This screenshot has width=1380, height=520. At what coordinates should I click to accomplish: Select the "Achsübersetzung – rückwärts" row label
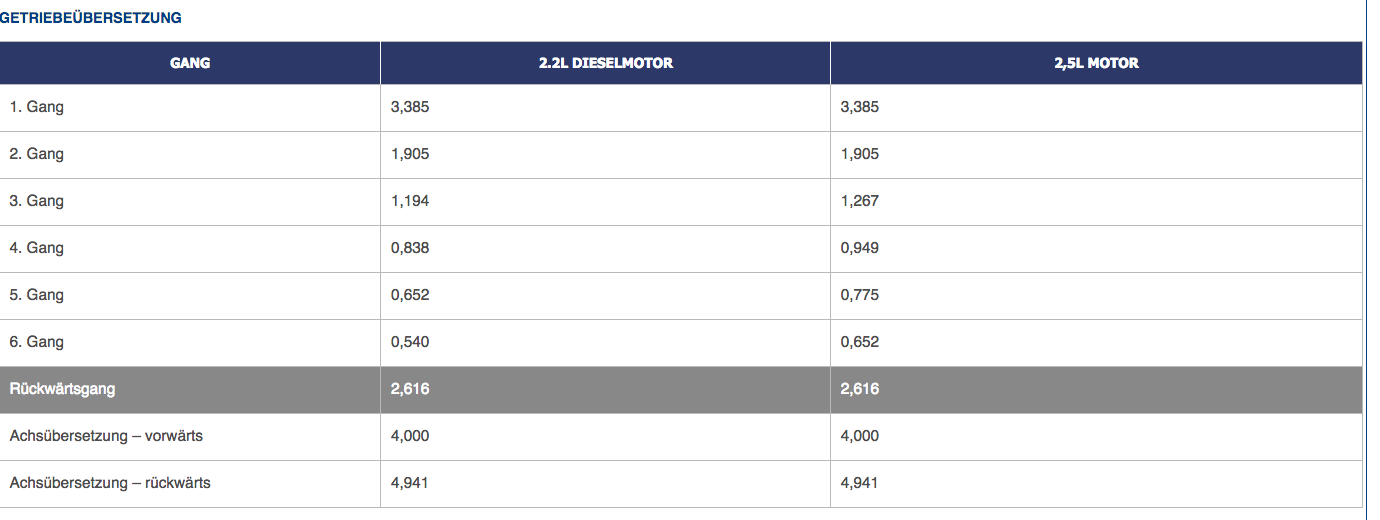(x=110, y=483)
